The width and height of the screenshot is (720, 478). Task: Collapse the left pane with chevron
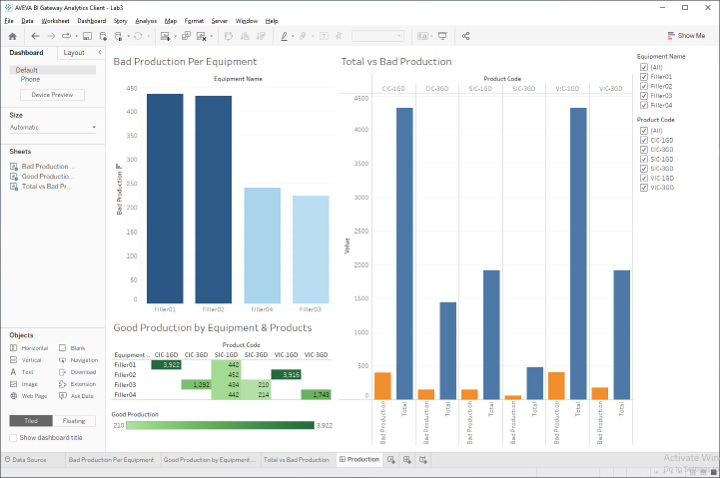click(x=99, y=53)
